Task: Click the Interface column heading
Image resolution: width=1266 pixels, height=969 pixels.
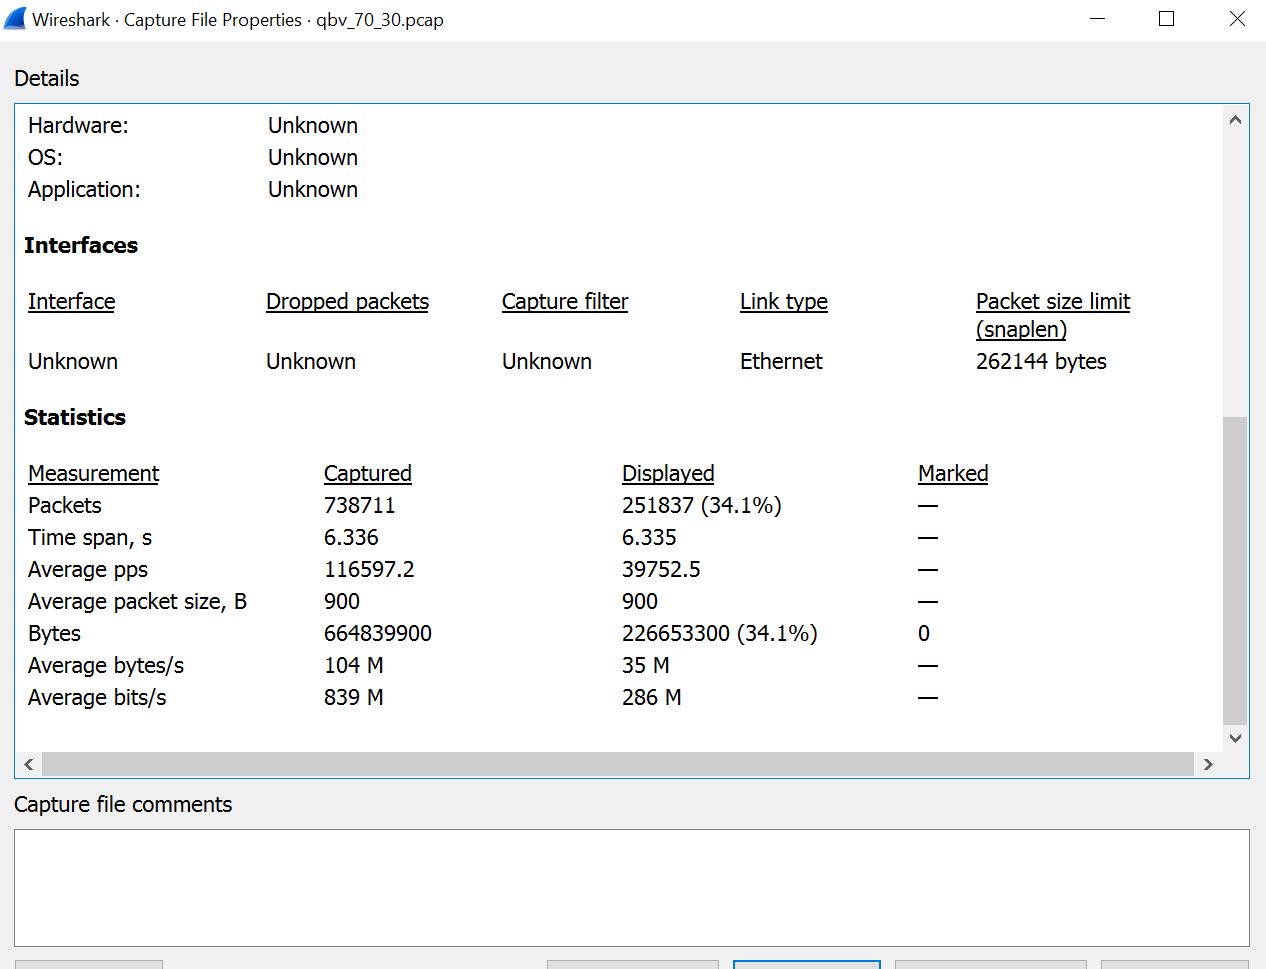Action: click(71, 301)
